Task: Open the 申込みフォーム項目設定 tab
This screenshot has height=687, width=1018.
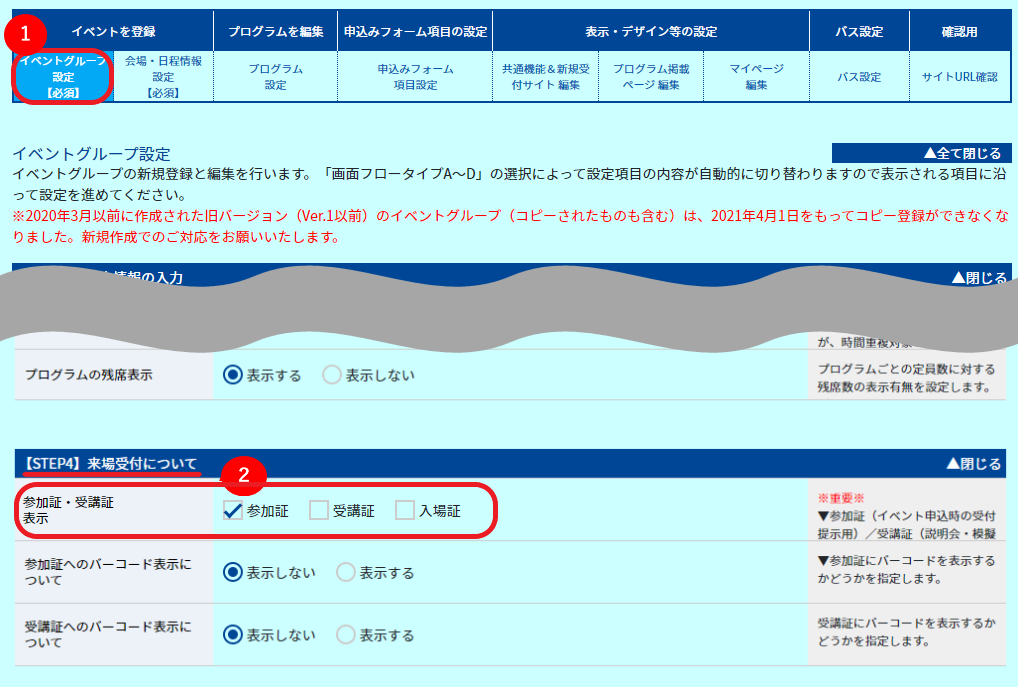Action: [x=416, y=77]
